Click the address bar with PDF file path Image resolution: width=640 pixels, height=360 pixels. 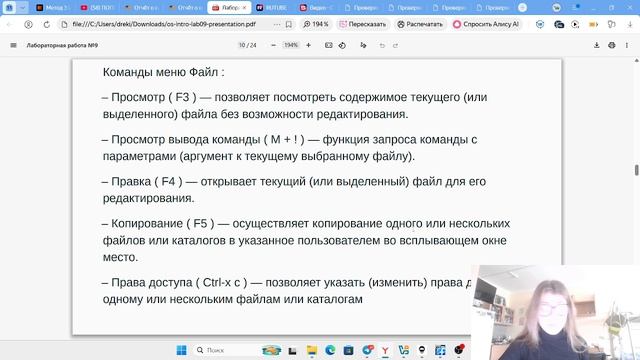164,24
